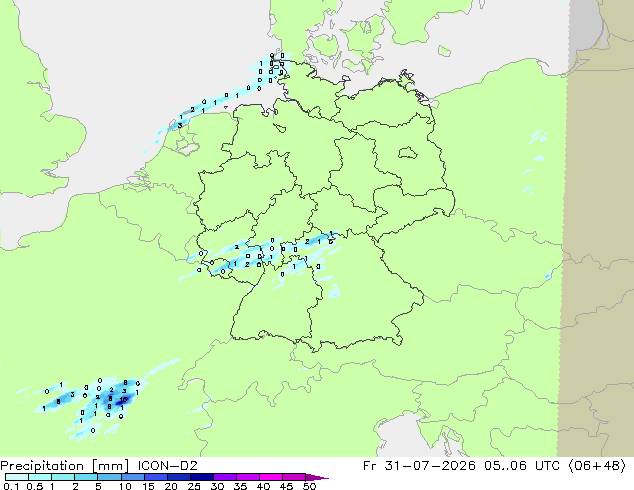Viewport: 634px width, 490px height.
Task: Click the '0.5' legend scale label
Action: pos(34,486)
